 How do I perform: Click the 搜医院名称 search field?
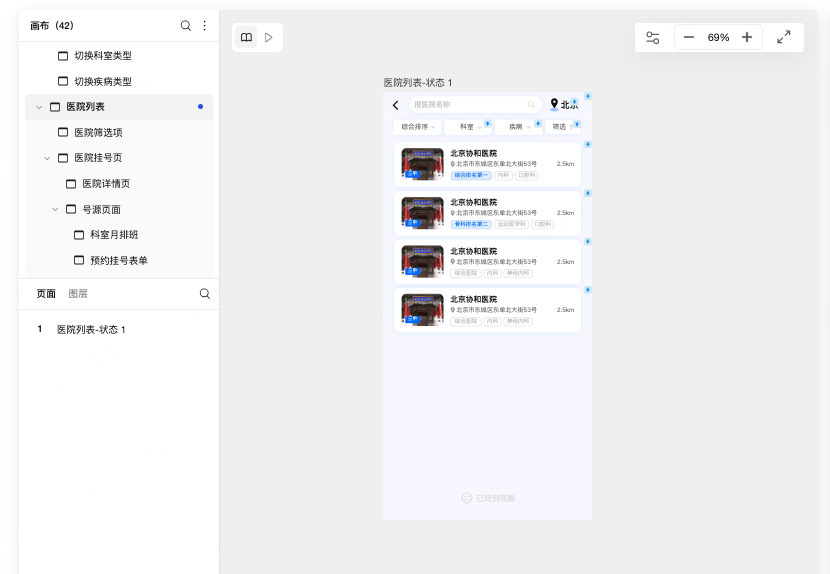[x=475, y=105]
